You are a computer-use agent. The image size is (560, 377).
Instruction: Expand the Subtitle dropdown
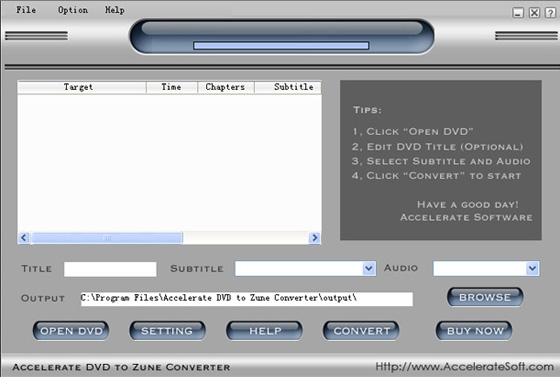click(369, 268)
